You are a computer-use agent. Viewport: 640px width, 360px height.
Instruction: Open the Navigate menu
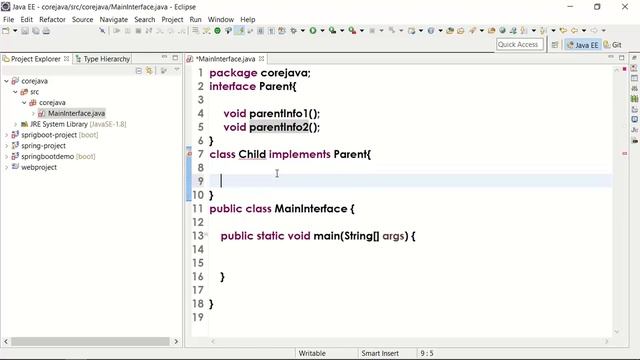(113, 19)
